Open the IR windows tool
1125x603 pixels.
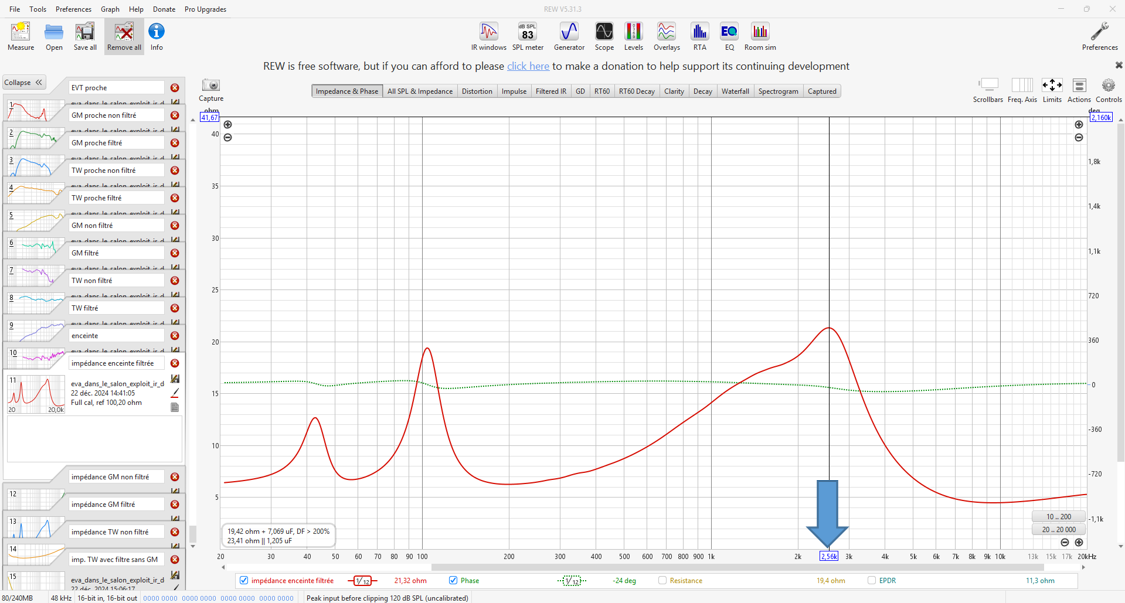(x=488, y=36)
